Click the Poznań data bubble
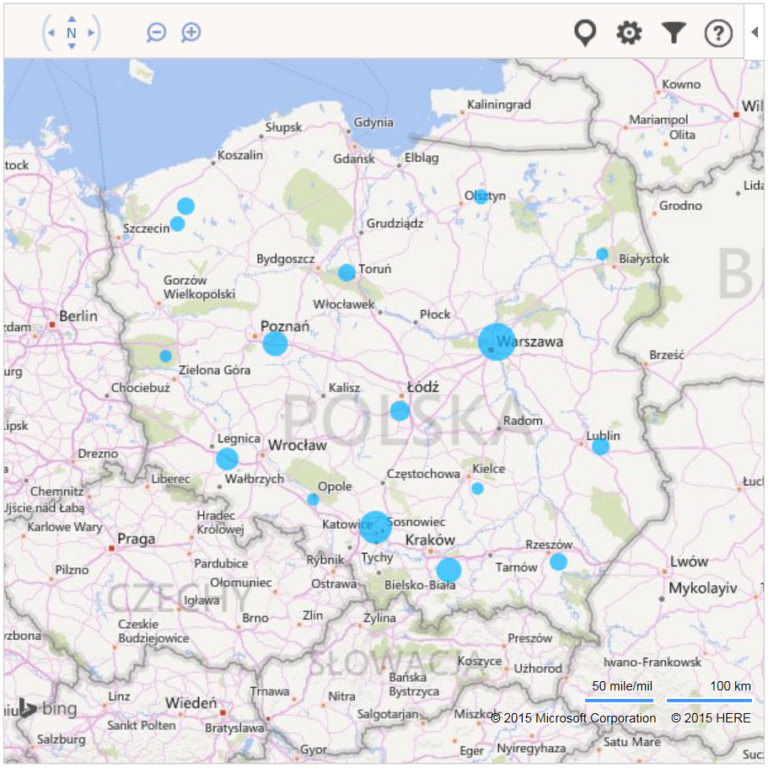The image size is (768, 768). point(275,344)
